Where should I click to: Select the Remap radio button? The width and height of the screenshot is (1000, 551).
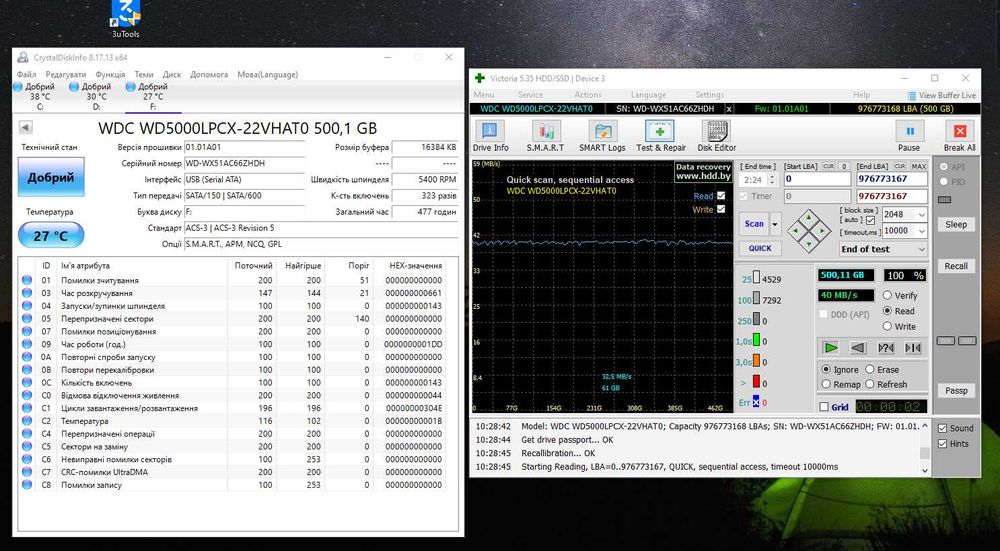click(x=827, y=384)
